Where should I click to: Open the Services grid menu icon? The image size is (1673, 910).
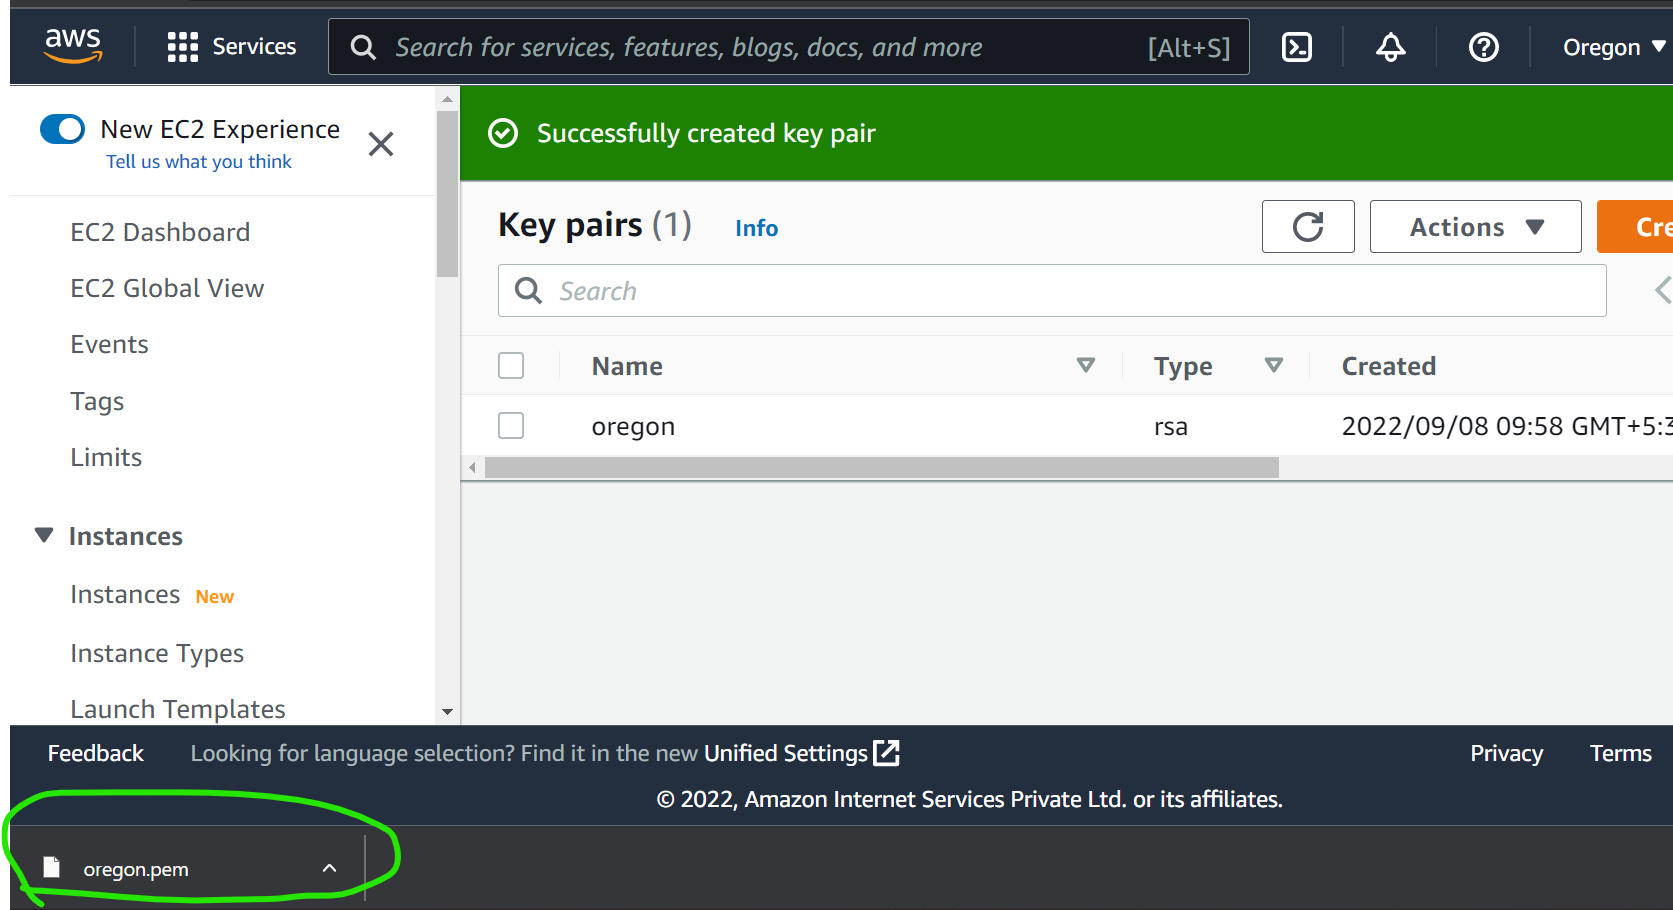[x=182, y=47]
